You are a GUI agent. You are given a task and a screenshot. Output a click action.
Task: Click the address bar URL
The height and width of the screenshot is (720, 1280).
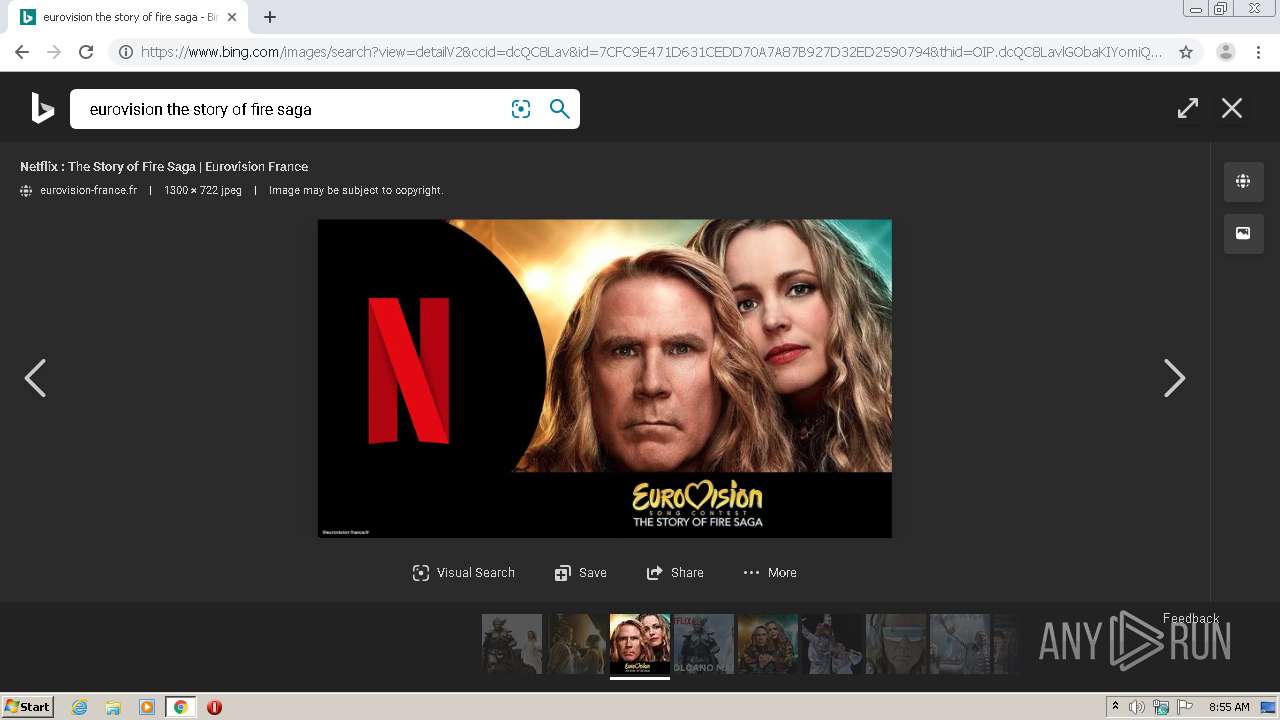651,52
